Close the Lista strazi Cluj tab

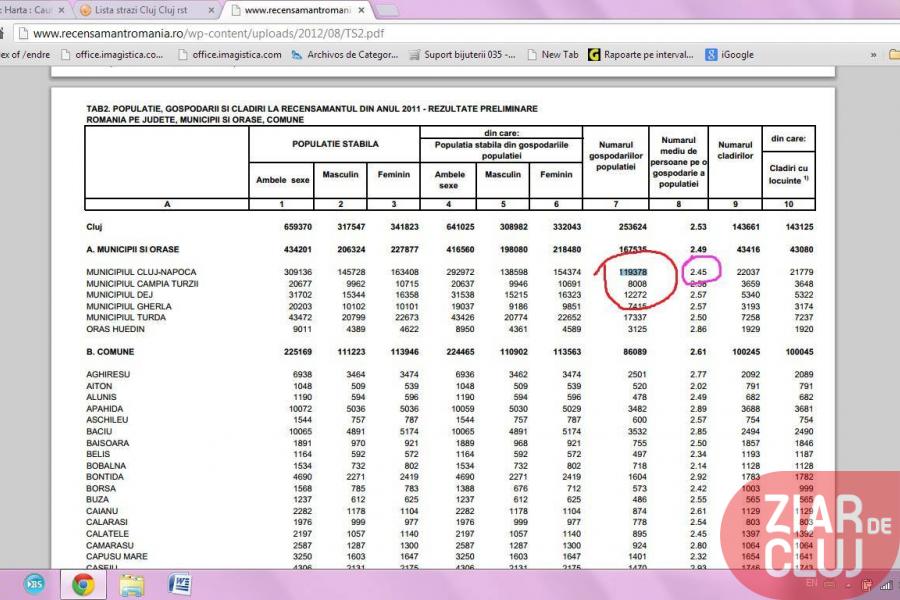(x=209, y=11)
